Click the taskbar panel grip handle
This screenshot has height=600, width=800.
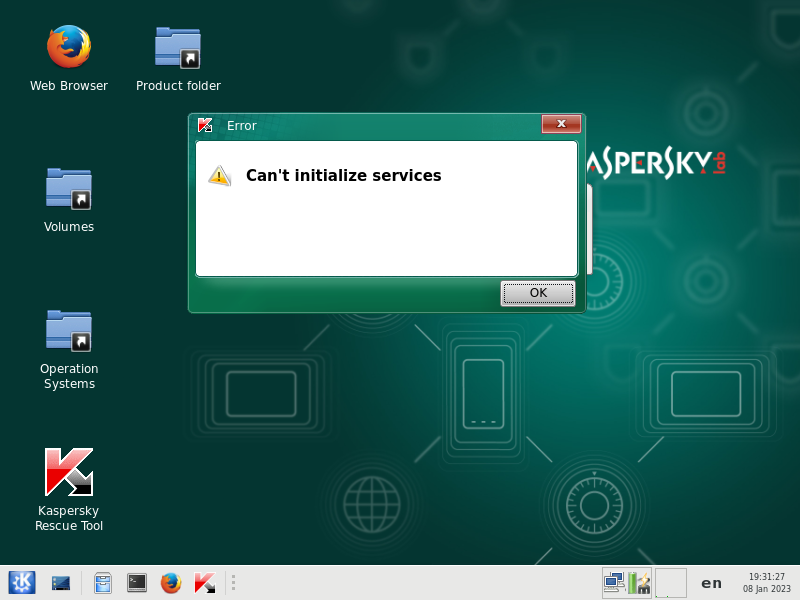coord(232,582)
